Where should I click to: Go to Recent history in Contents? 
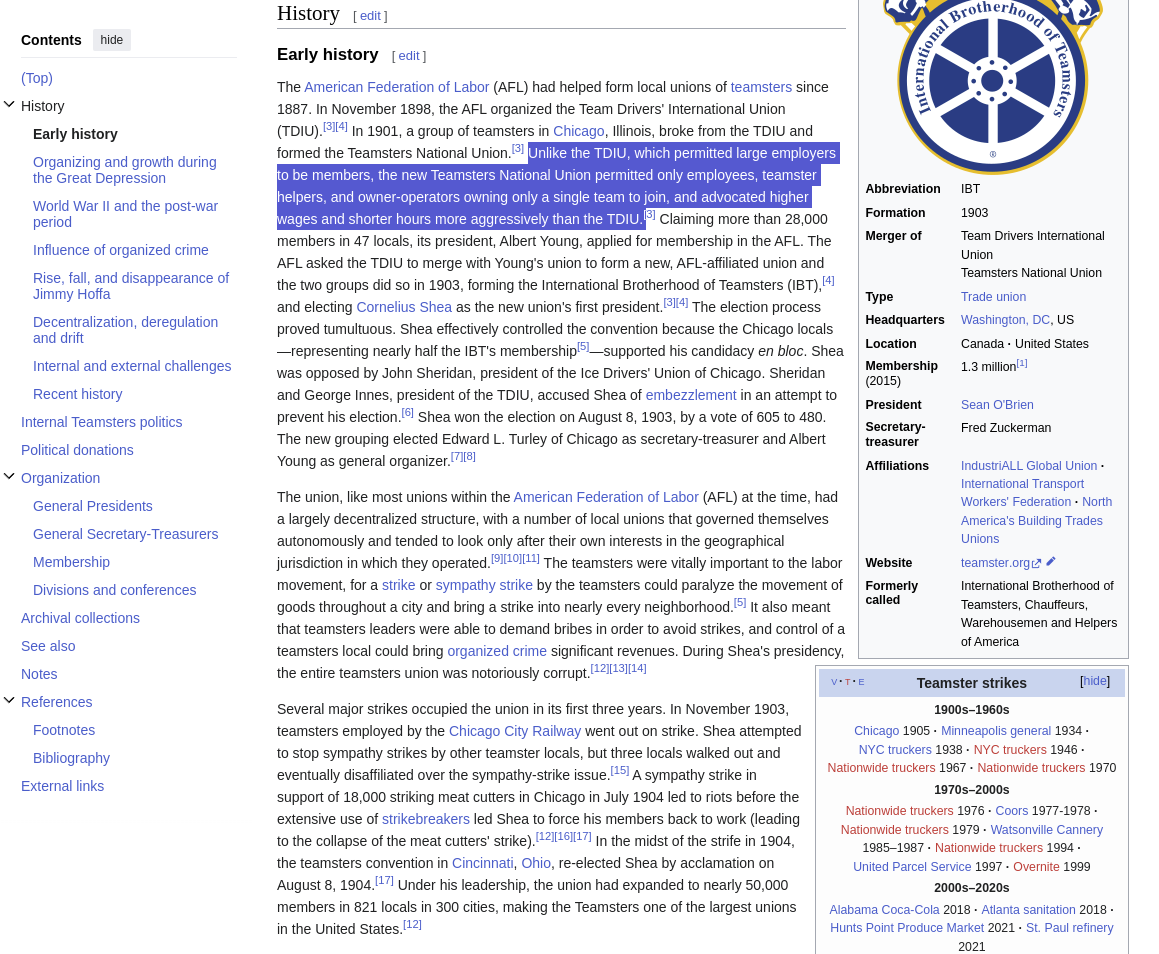tap(78, 394)
